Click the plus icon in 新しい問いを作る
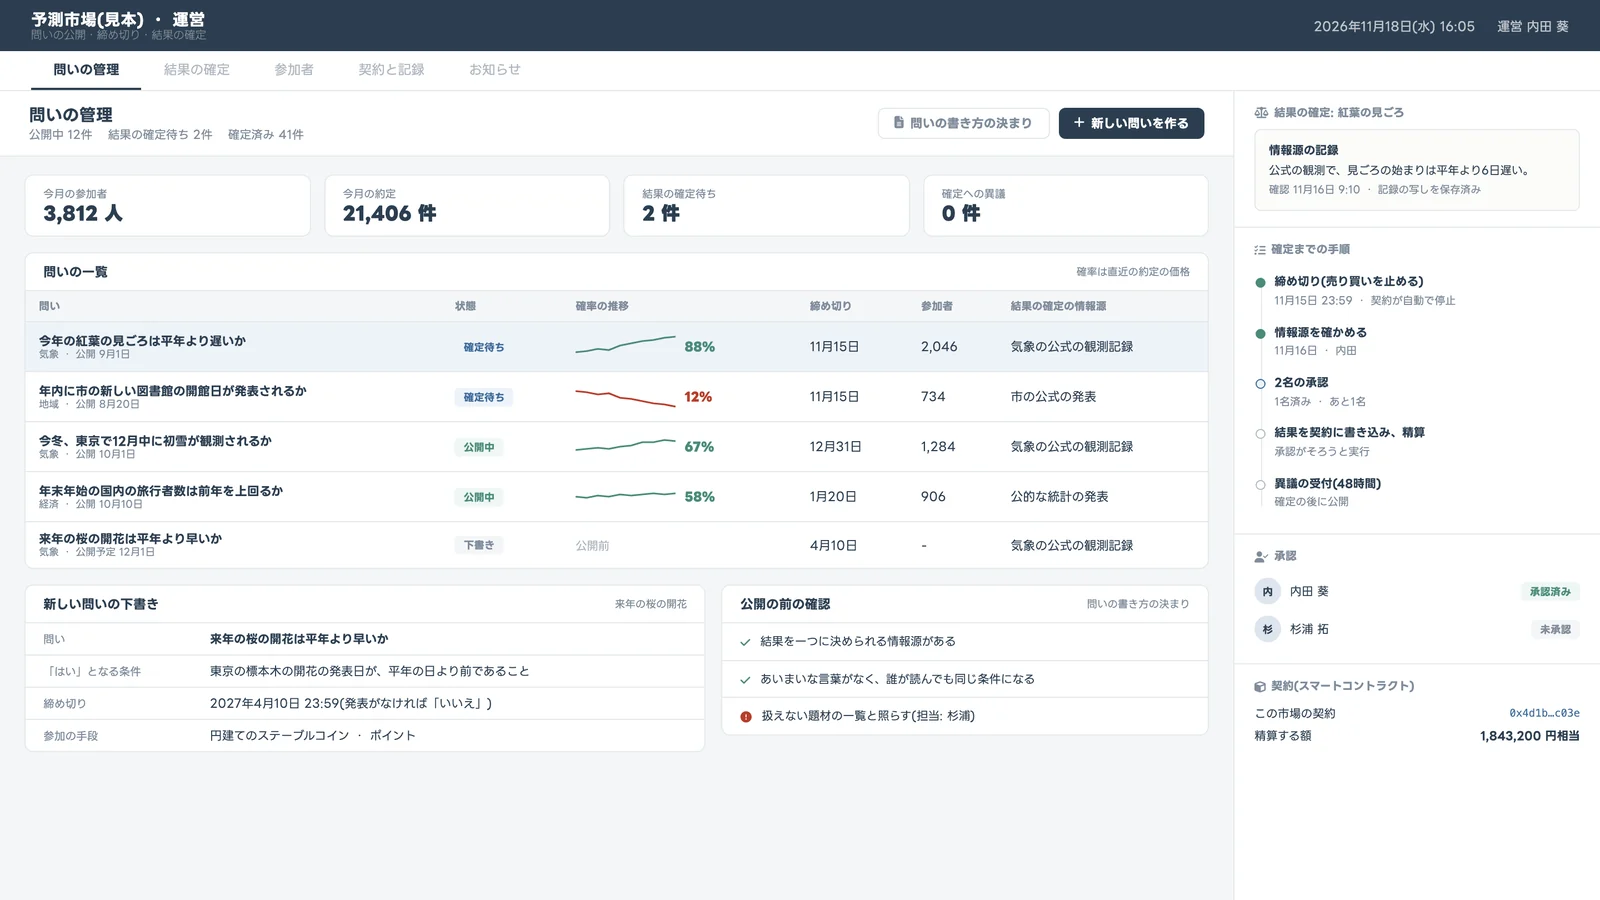Image resolution: width=1600 pixels, height=900 pixels. 1079,123
